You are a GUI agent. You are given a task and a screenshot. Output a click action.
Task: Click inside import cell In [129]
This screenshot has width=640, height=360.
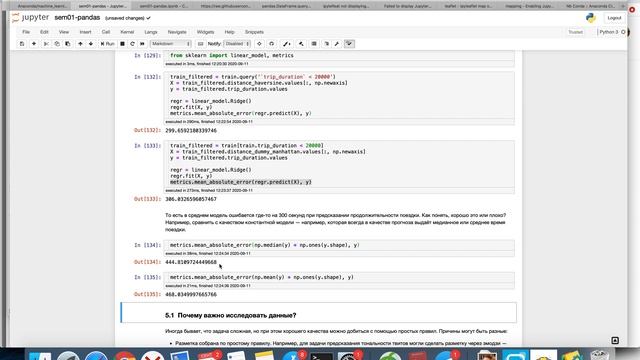[339, 56]
